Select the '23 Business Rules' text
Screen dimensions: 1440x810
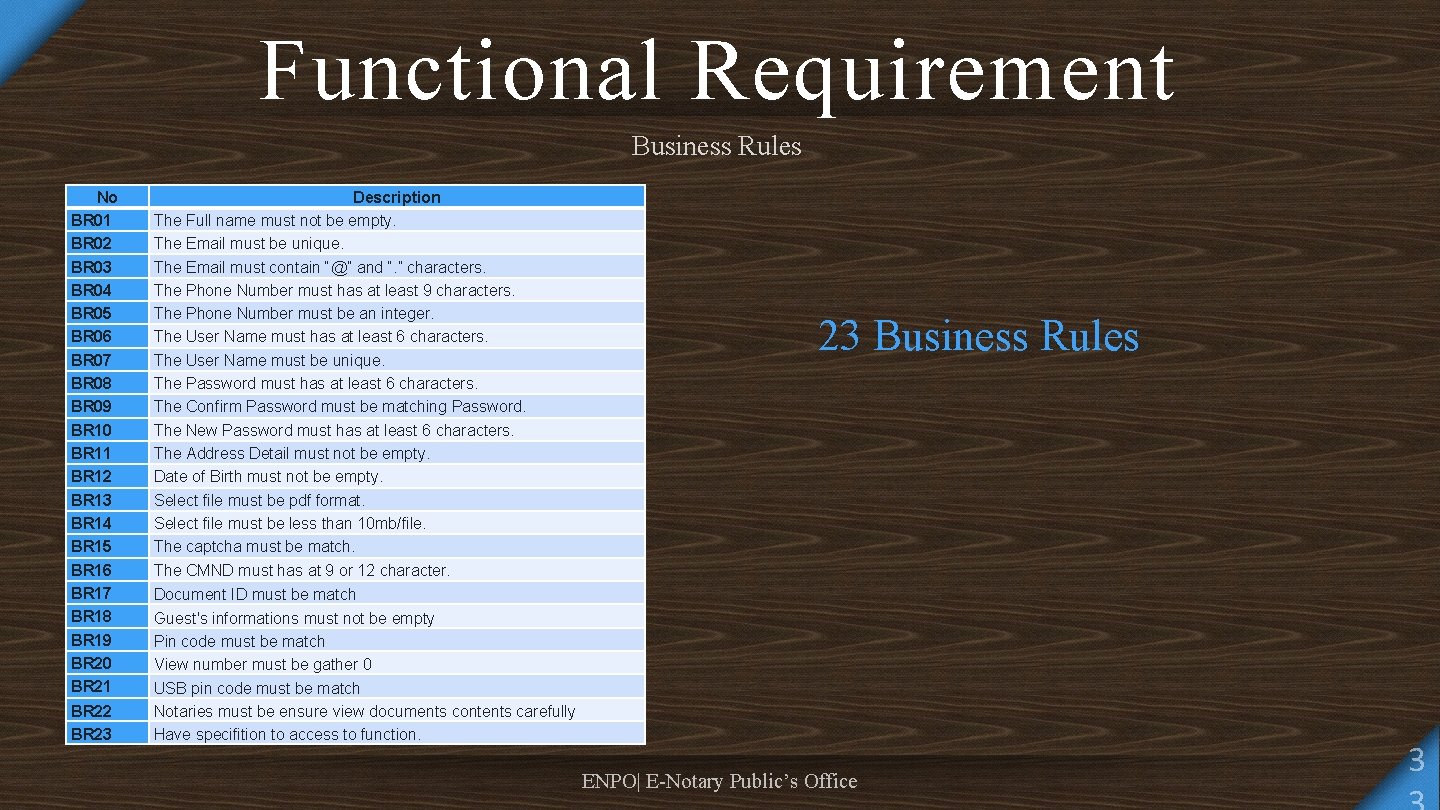[x=978, y=336]
